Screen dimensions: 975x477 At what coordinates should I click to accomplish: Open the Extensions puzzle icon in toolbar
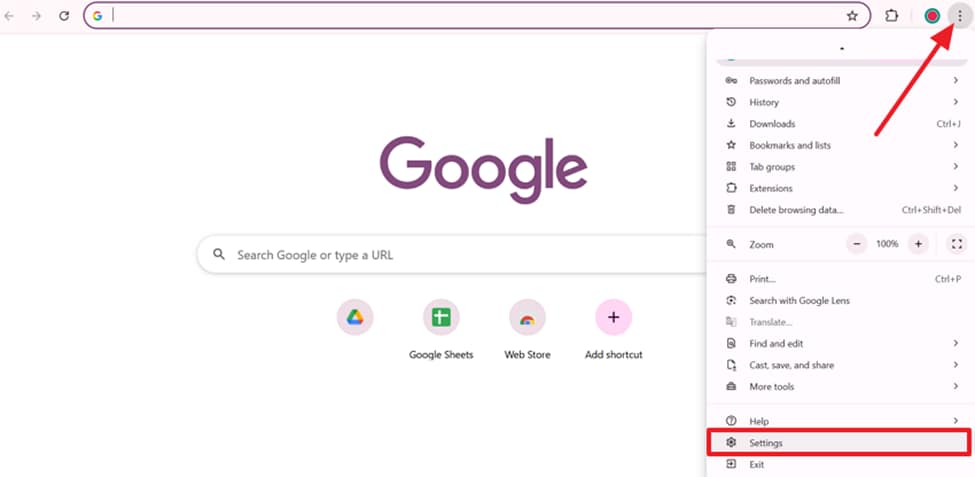(x=892, y=16)
